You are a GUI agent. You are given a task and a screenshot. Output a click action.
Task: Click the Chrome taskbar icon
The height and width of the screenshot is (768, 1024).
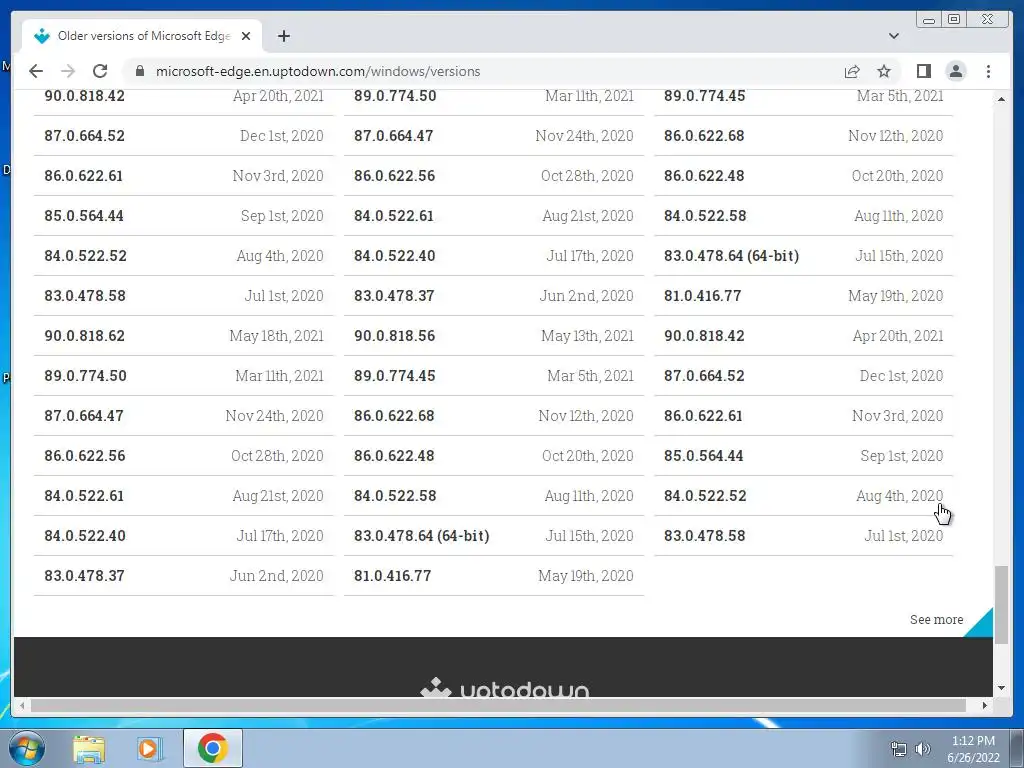point(212,748)
